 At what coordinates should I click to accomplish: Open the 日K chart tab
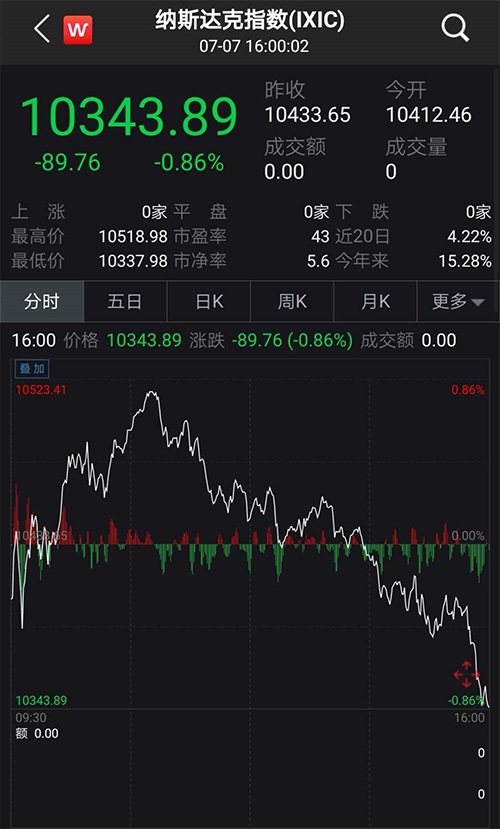click(x=209, y=301)
